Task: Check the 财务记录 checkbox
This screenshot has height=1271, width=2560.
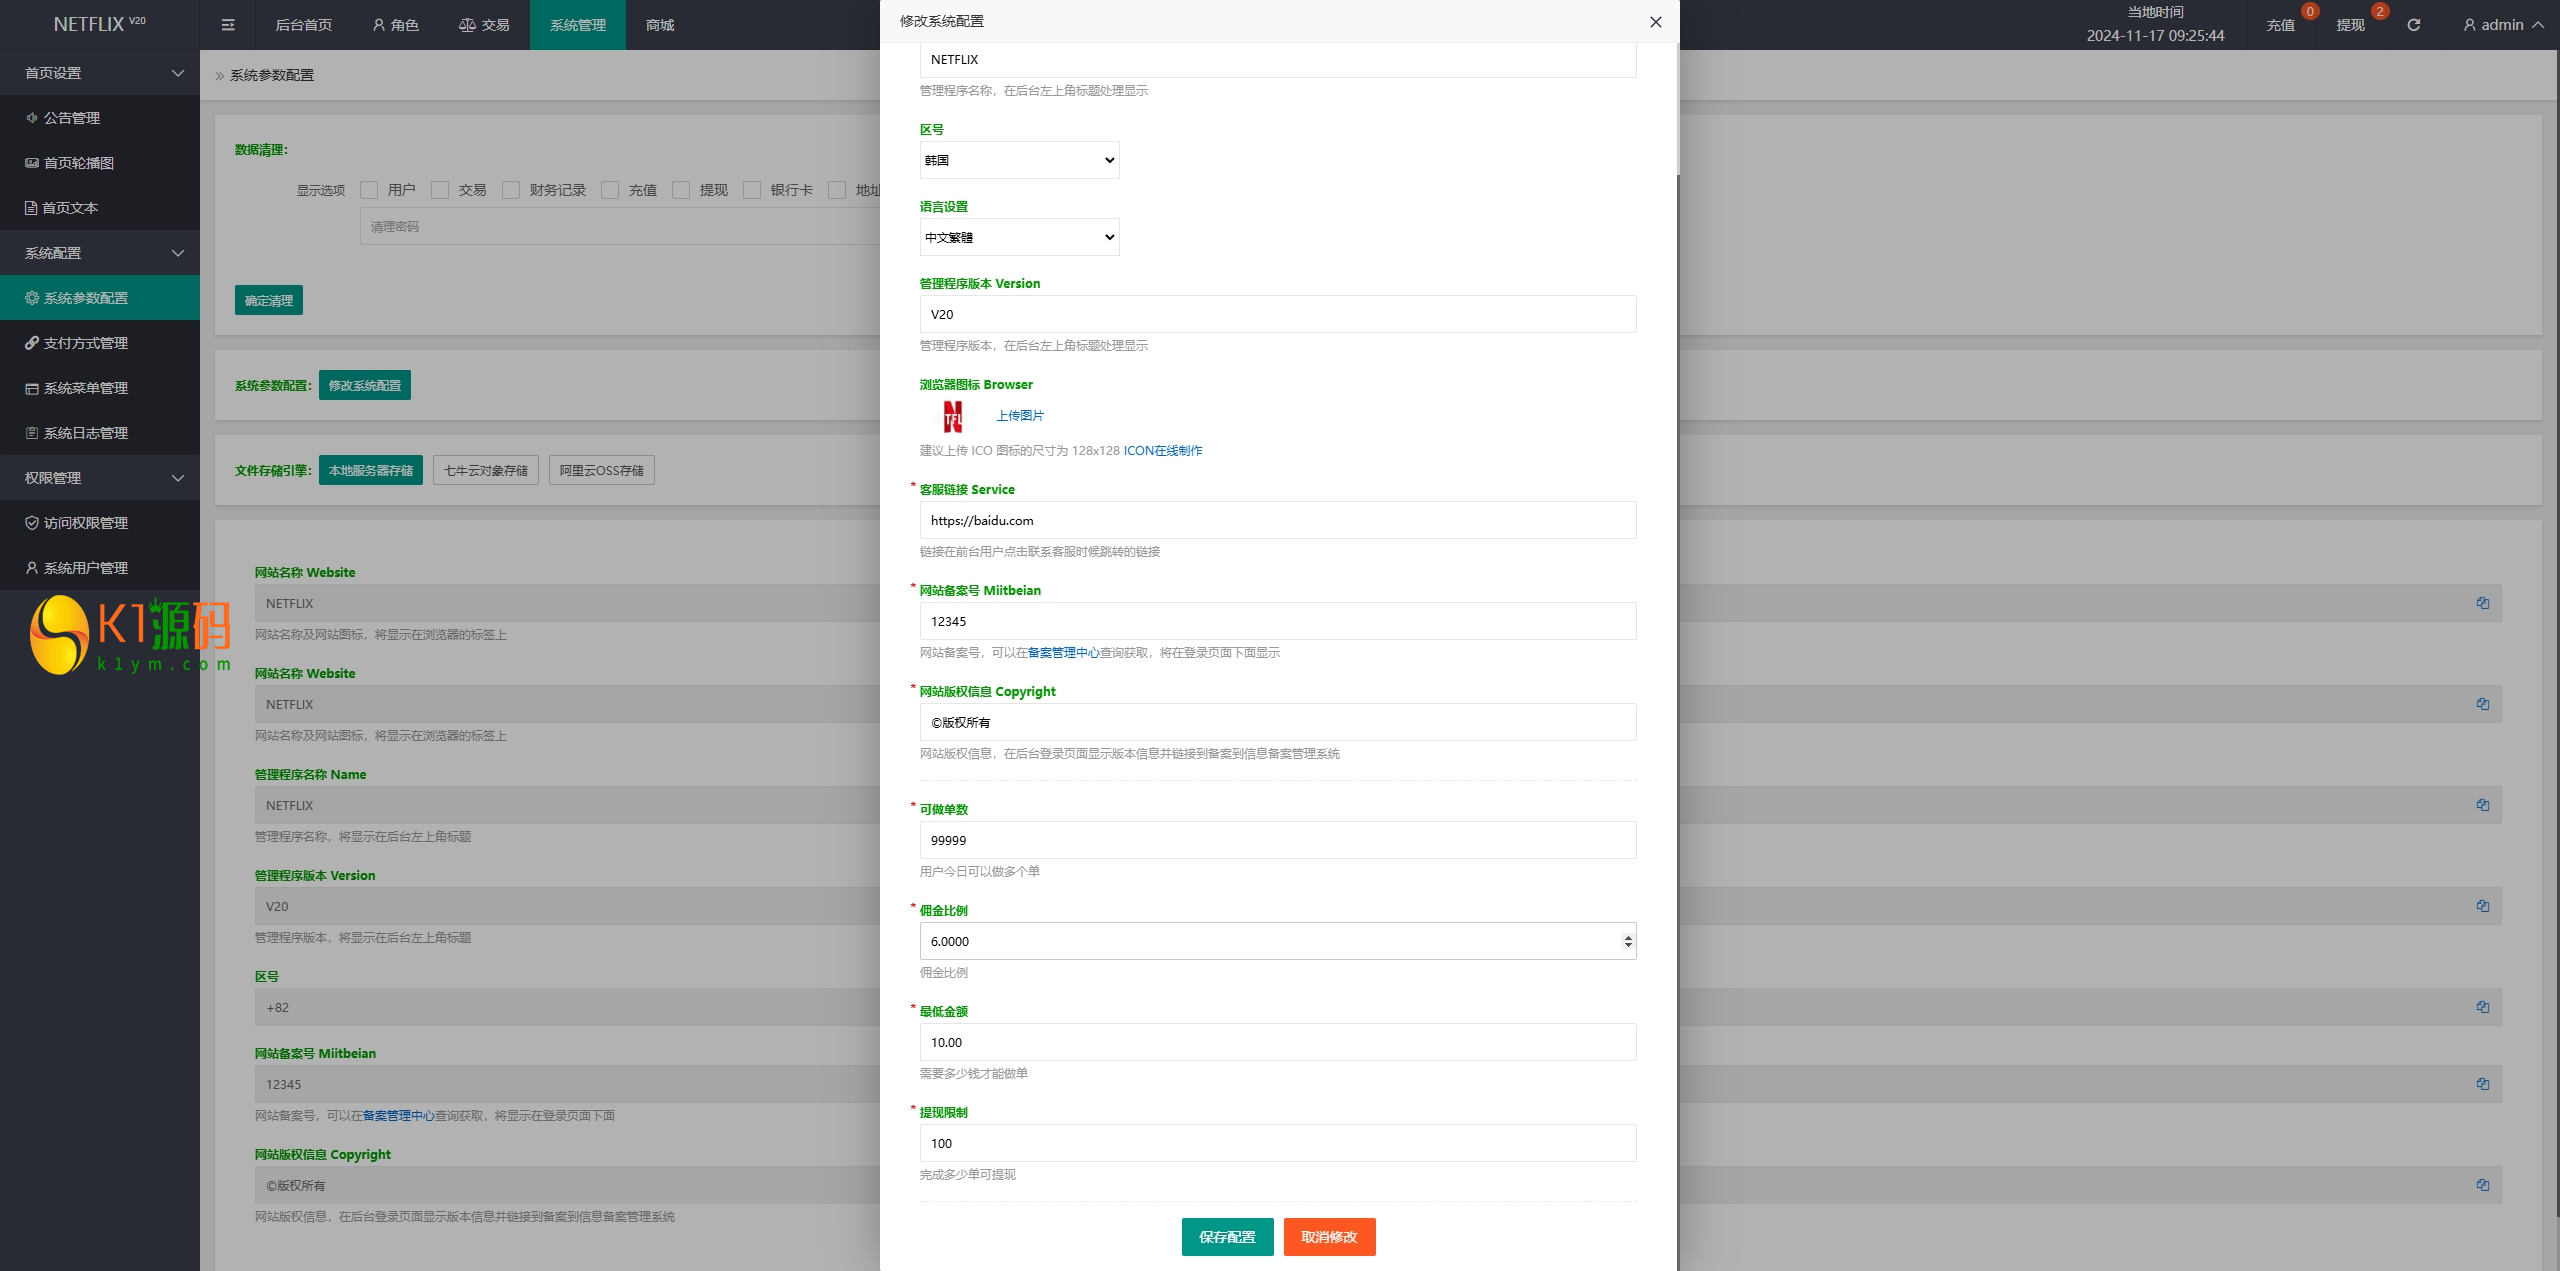Action: point(511,190)
